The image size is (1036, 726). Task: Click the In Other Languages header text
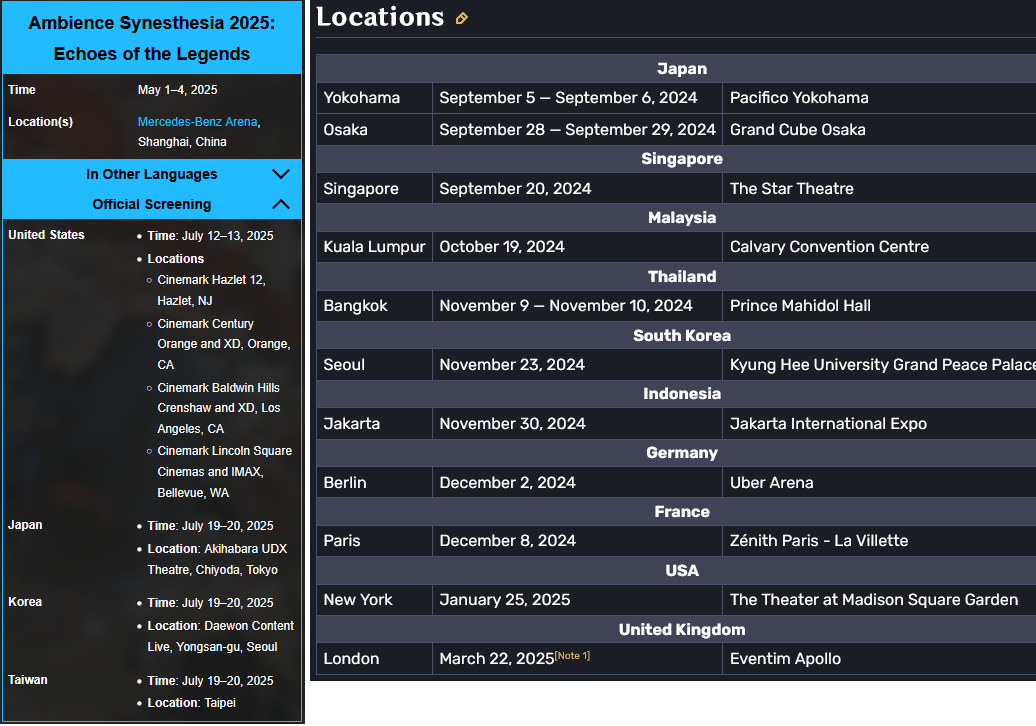click(x=151, y=174)
